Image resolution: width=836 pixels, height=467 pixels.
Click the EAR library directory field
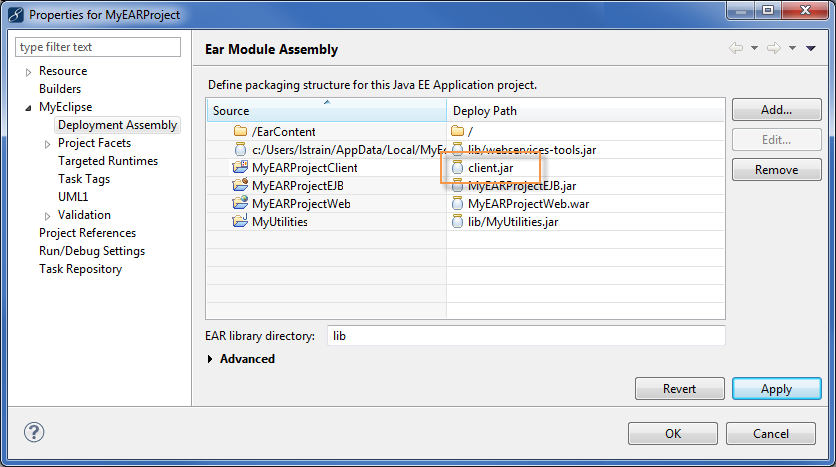[x=525, y=336]
